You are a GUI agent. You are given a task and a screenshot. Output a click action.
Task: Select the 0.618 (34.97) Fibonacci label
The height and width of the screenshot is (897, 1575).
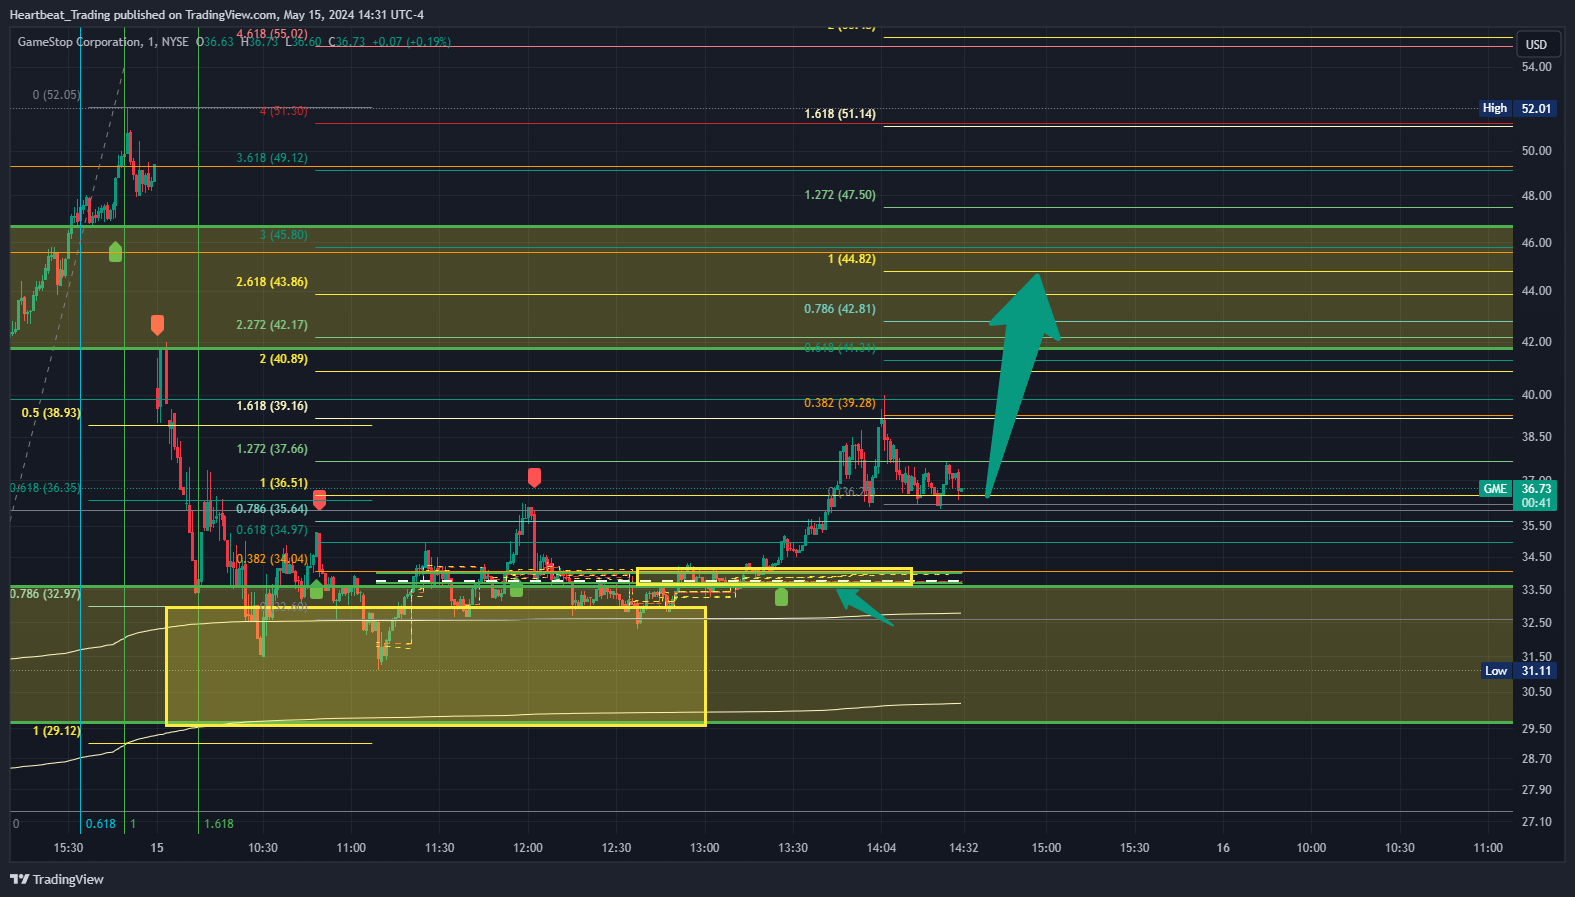(x=271, y=530)
